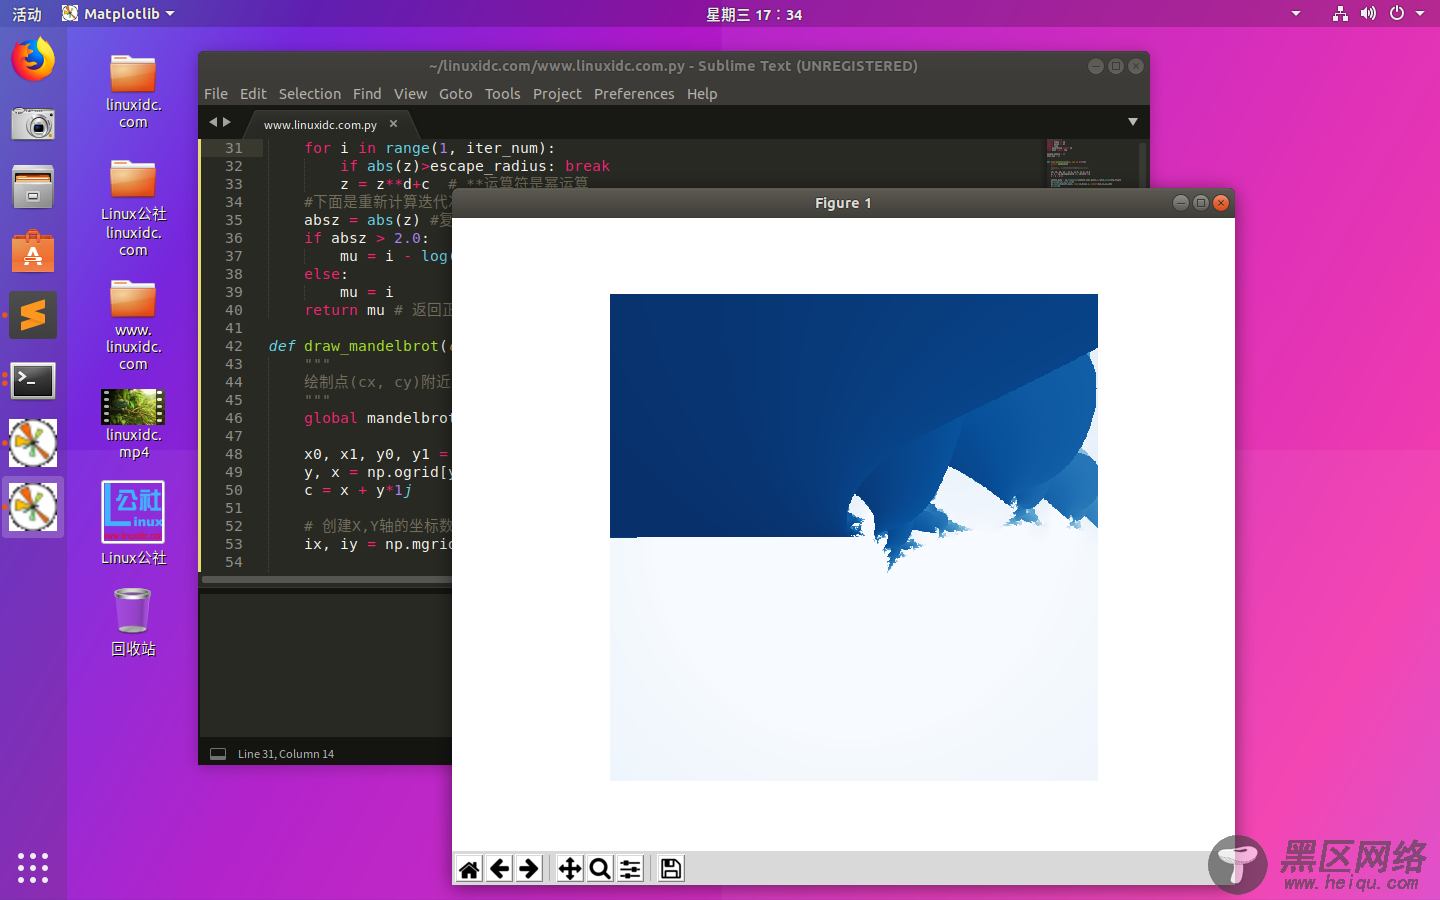This screenshot has height=900, width=1440.
Task: Click the next tab arrow in Sublime
Action: tap(227, 122)
